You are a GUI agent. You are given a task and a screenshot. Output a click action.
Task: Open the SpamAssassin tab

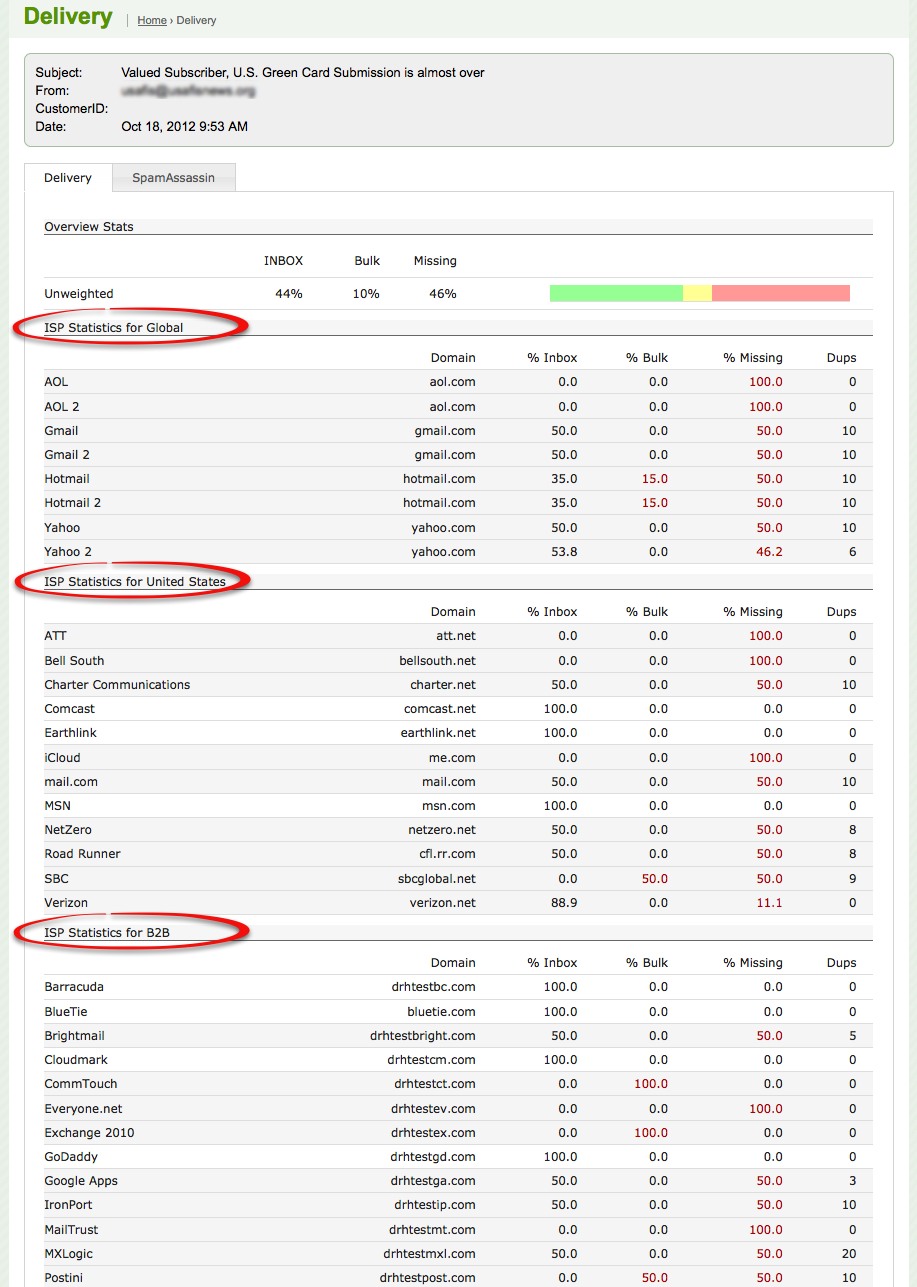click(x=173, y=178)
